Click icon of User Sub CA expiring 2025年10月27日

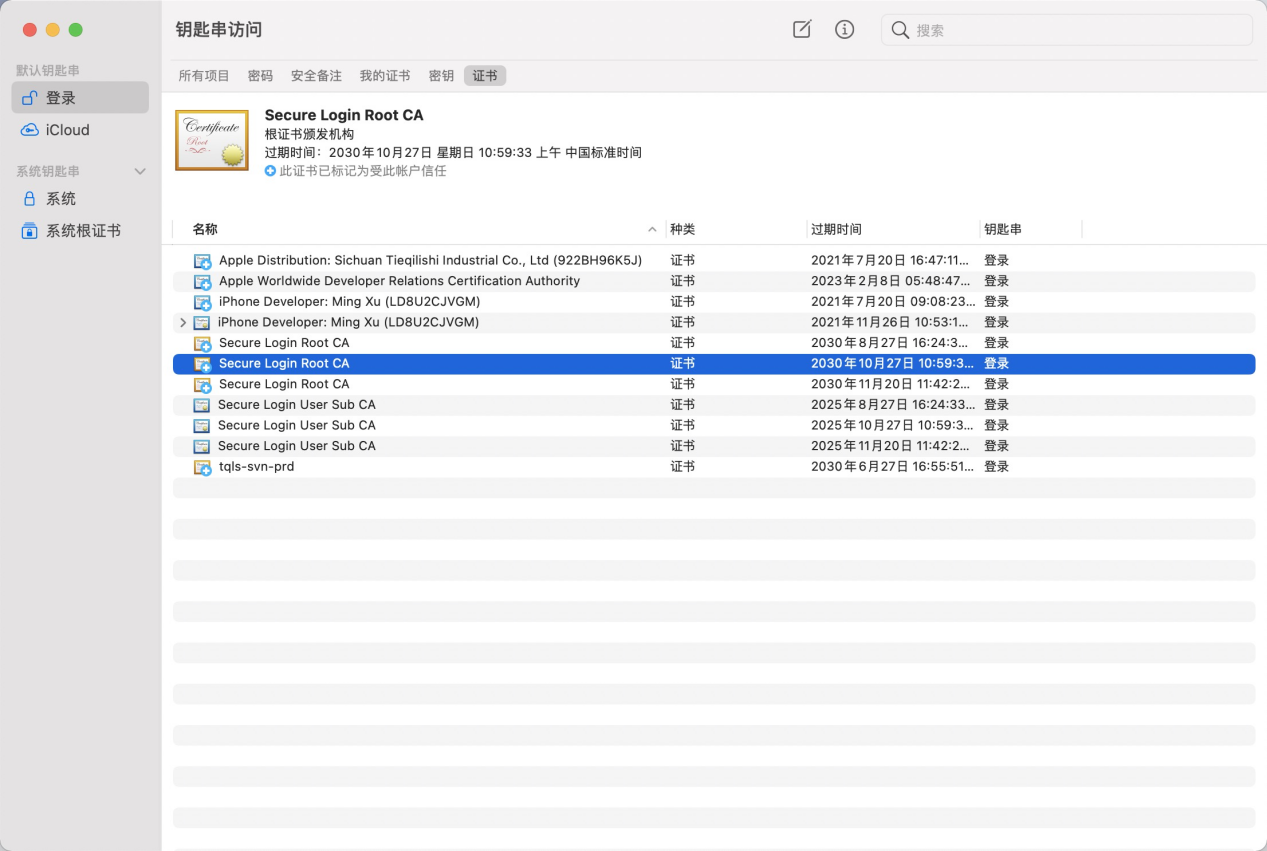click(201, 426)
